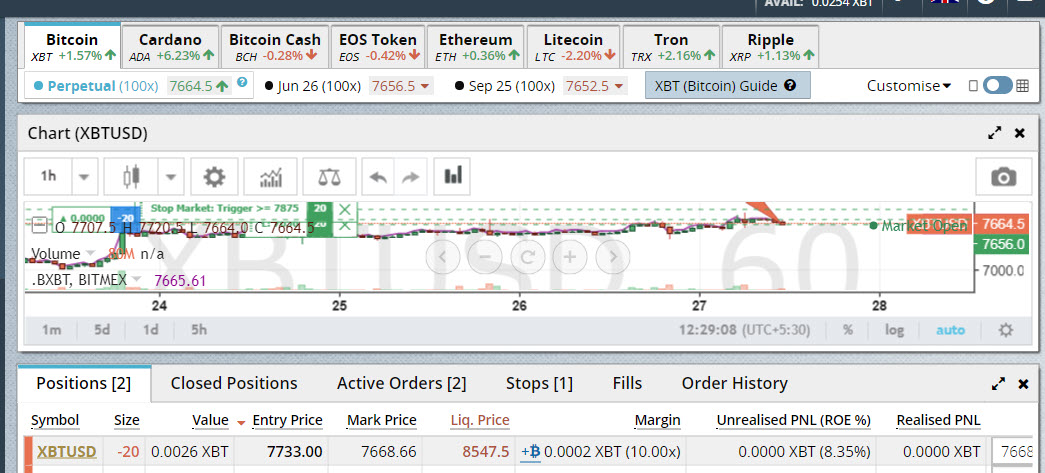Open the XBTUSD symbol link
This screenshot has height=473, width=1045.
[67, 452]
